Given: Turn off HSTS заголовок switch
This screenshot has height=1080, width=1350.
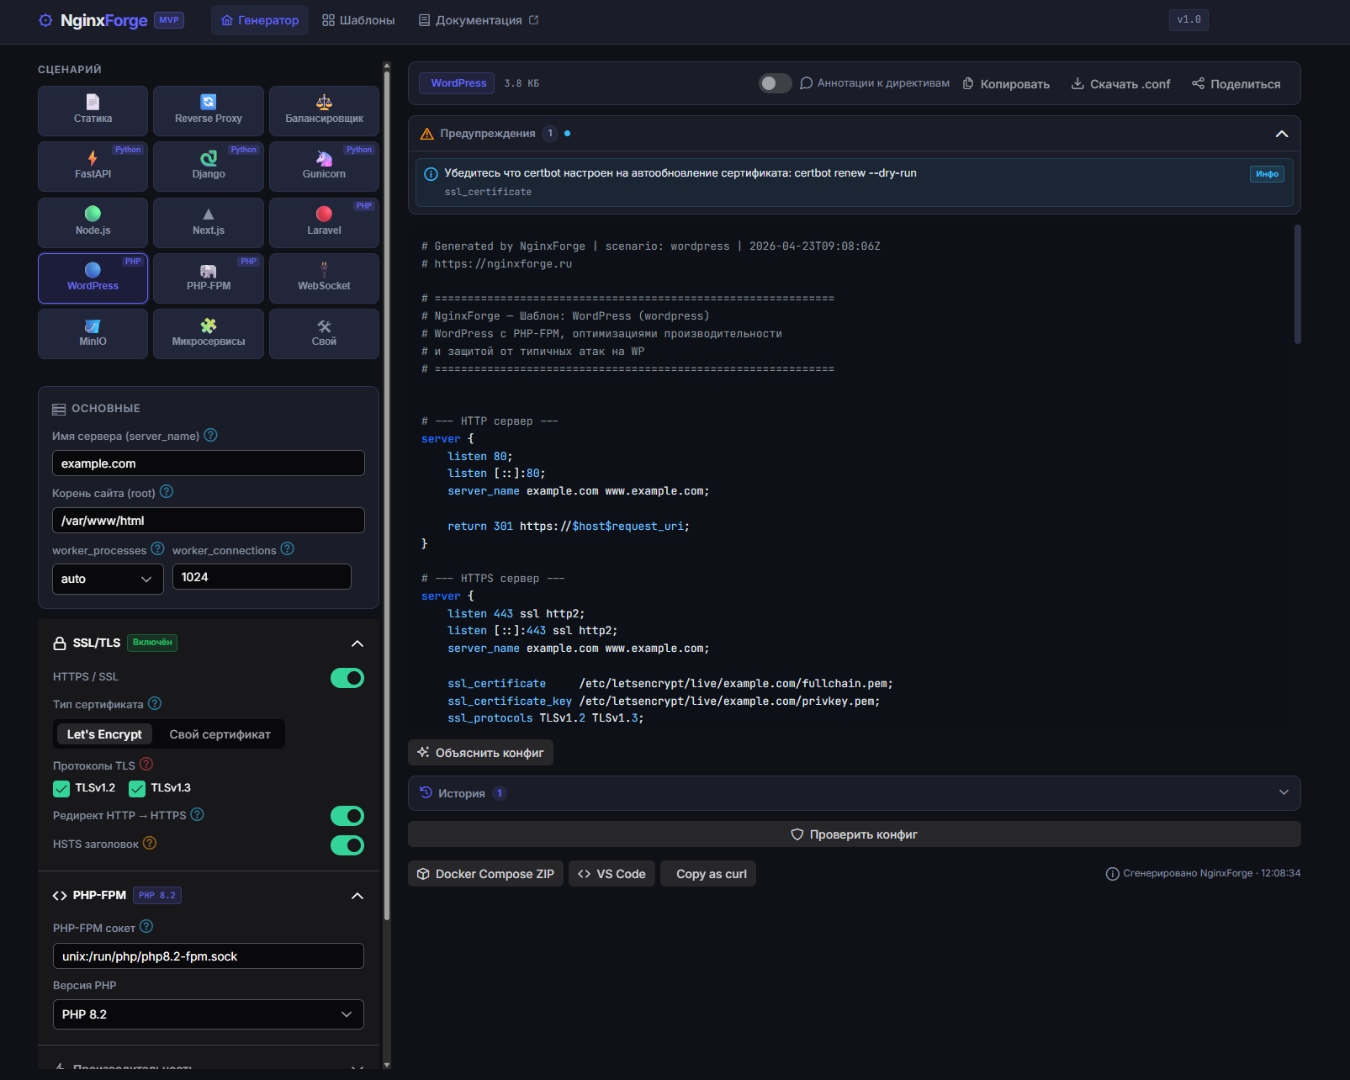Looking at the screenshot, I should point(347,845).
